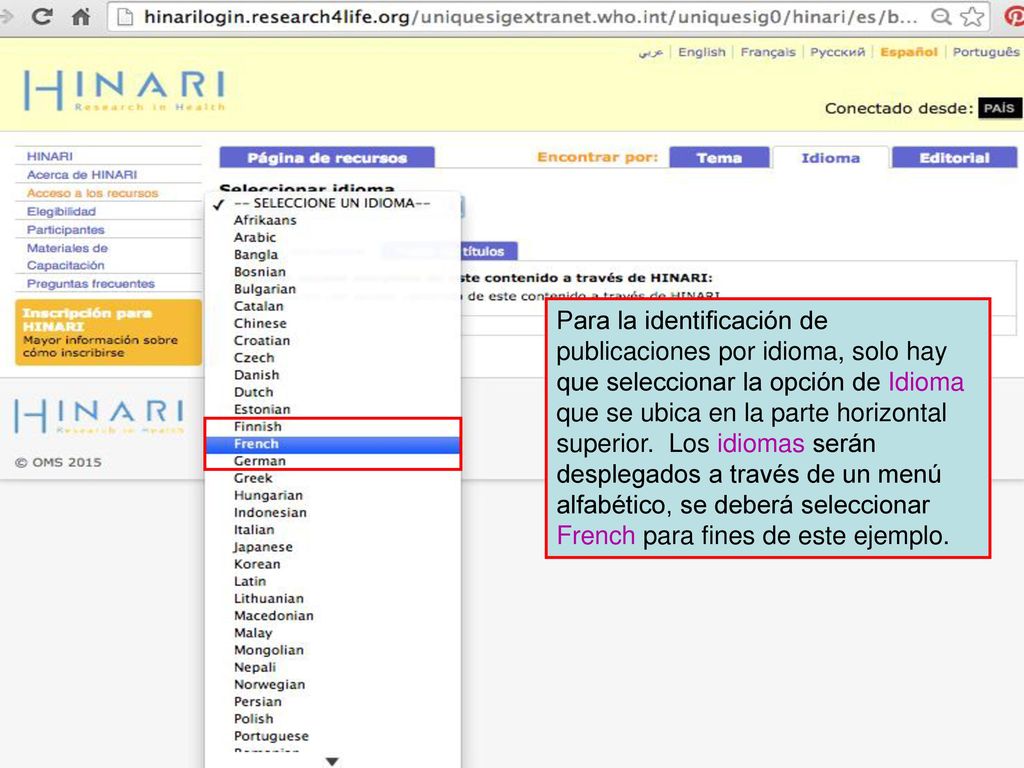Select Czech from the language list
The width and height of the screenshot is (1024, 768).
332,358
